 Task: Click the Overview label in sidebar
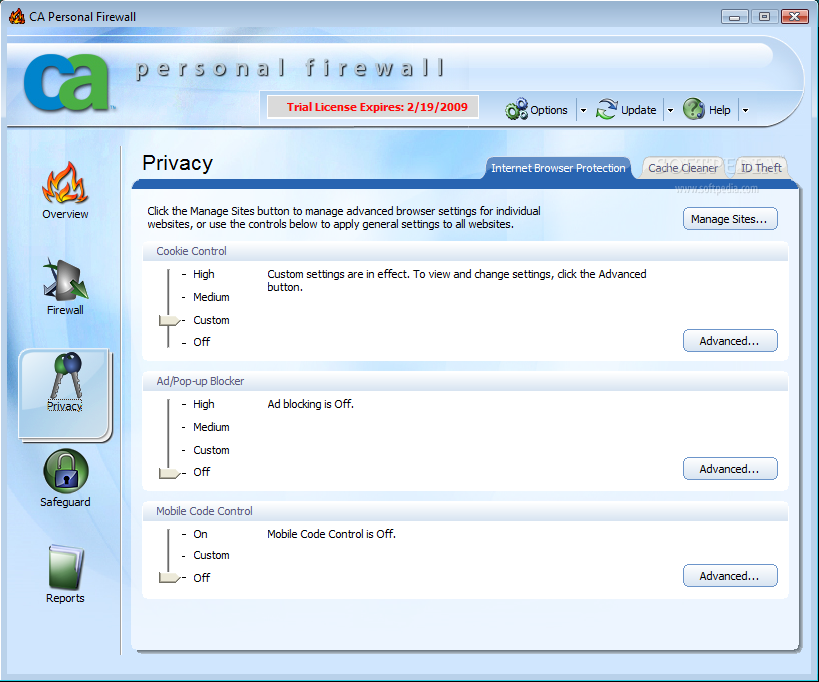pos(65,214)
